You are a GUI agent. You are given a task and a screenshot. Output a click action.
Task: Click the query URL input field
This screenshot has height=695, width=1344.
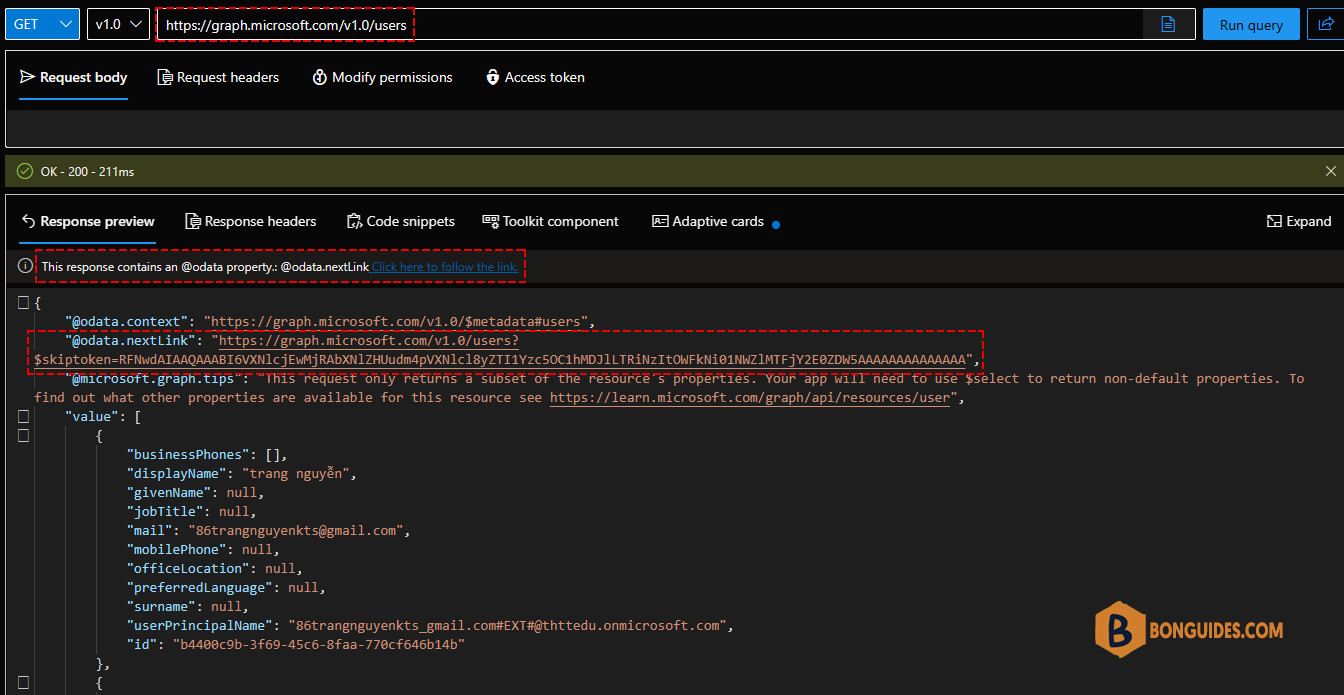pyautogui.click(x=648, y=25)
